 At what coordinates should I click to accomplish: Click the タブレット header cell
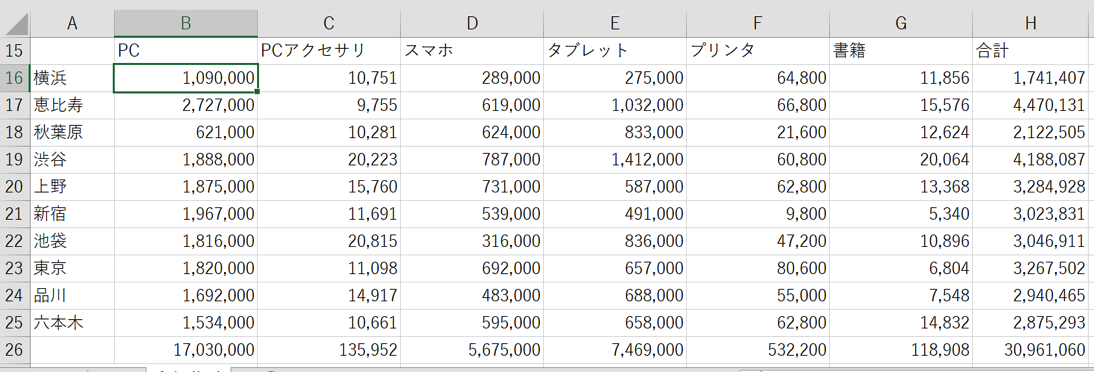tap(615, 50)
